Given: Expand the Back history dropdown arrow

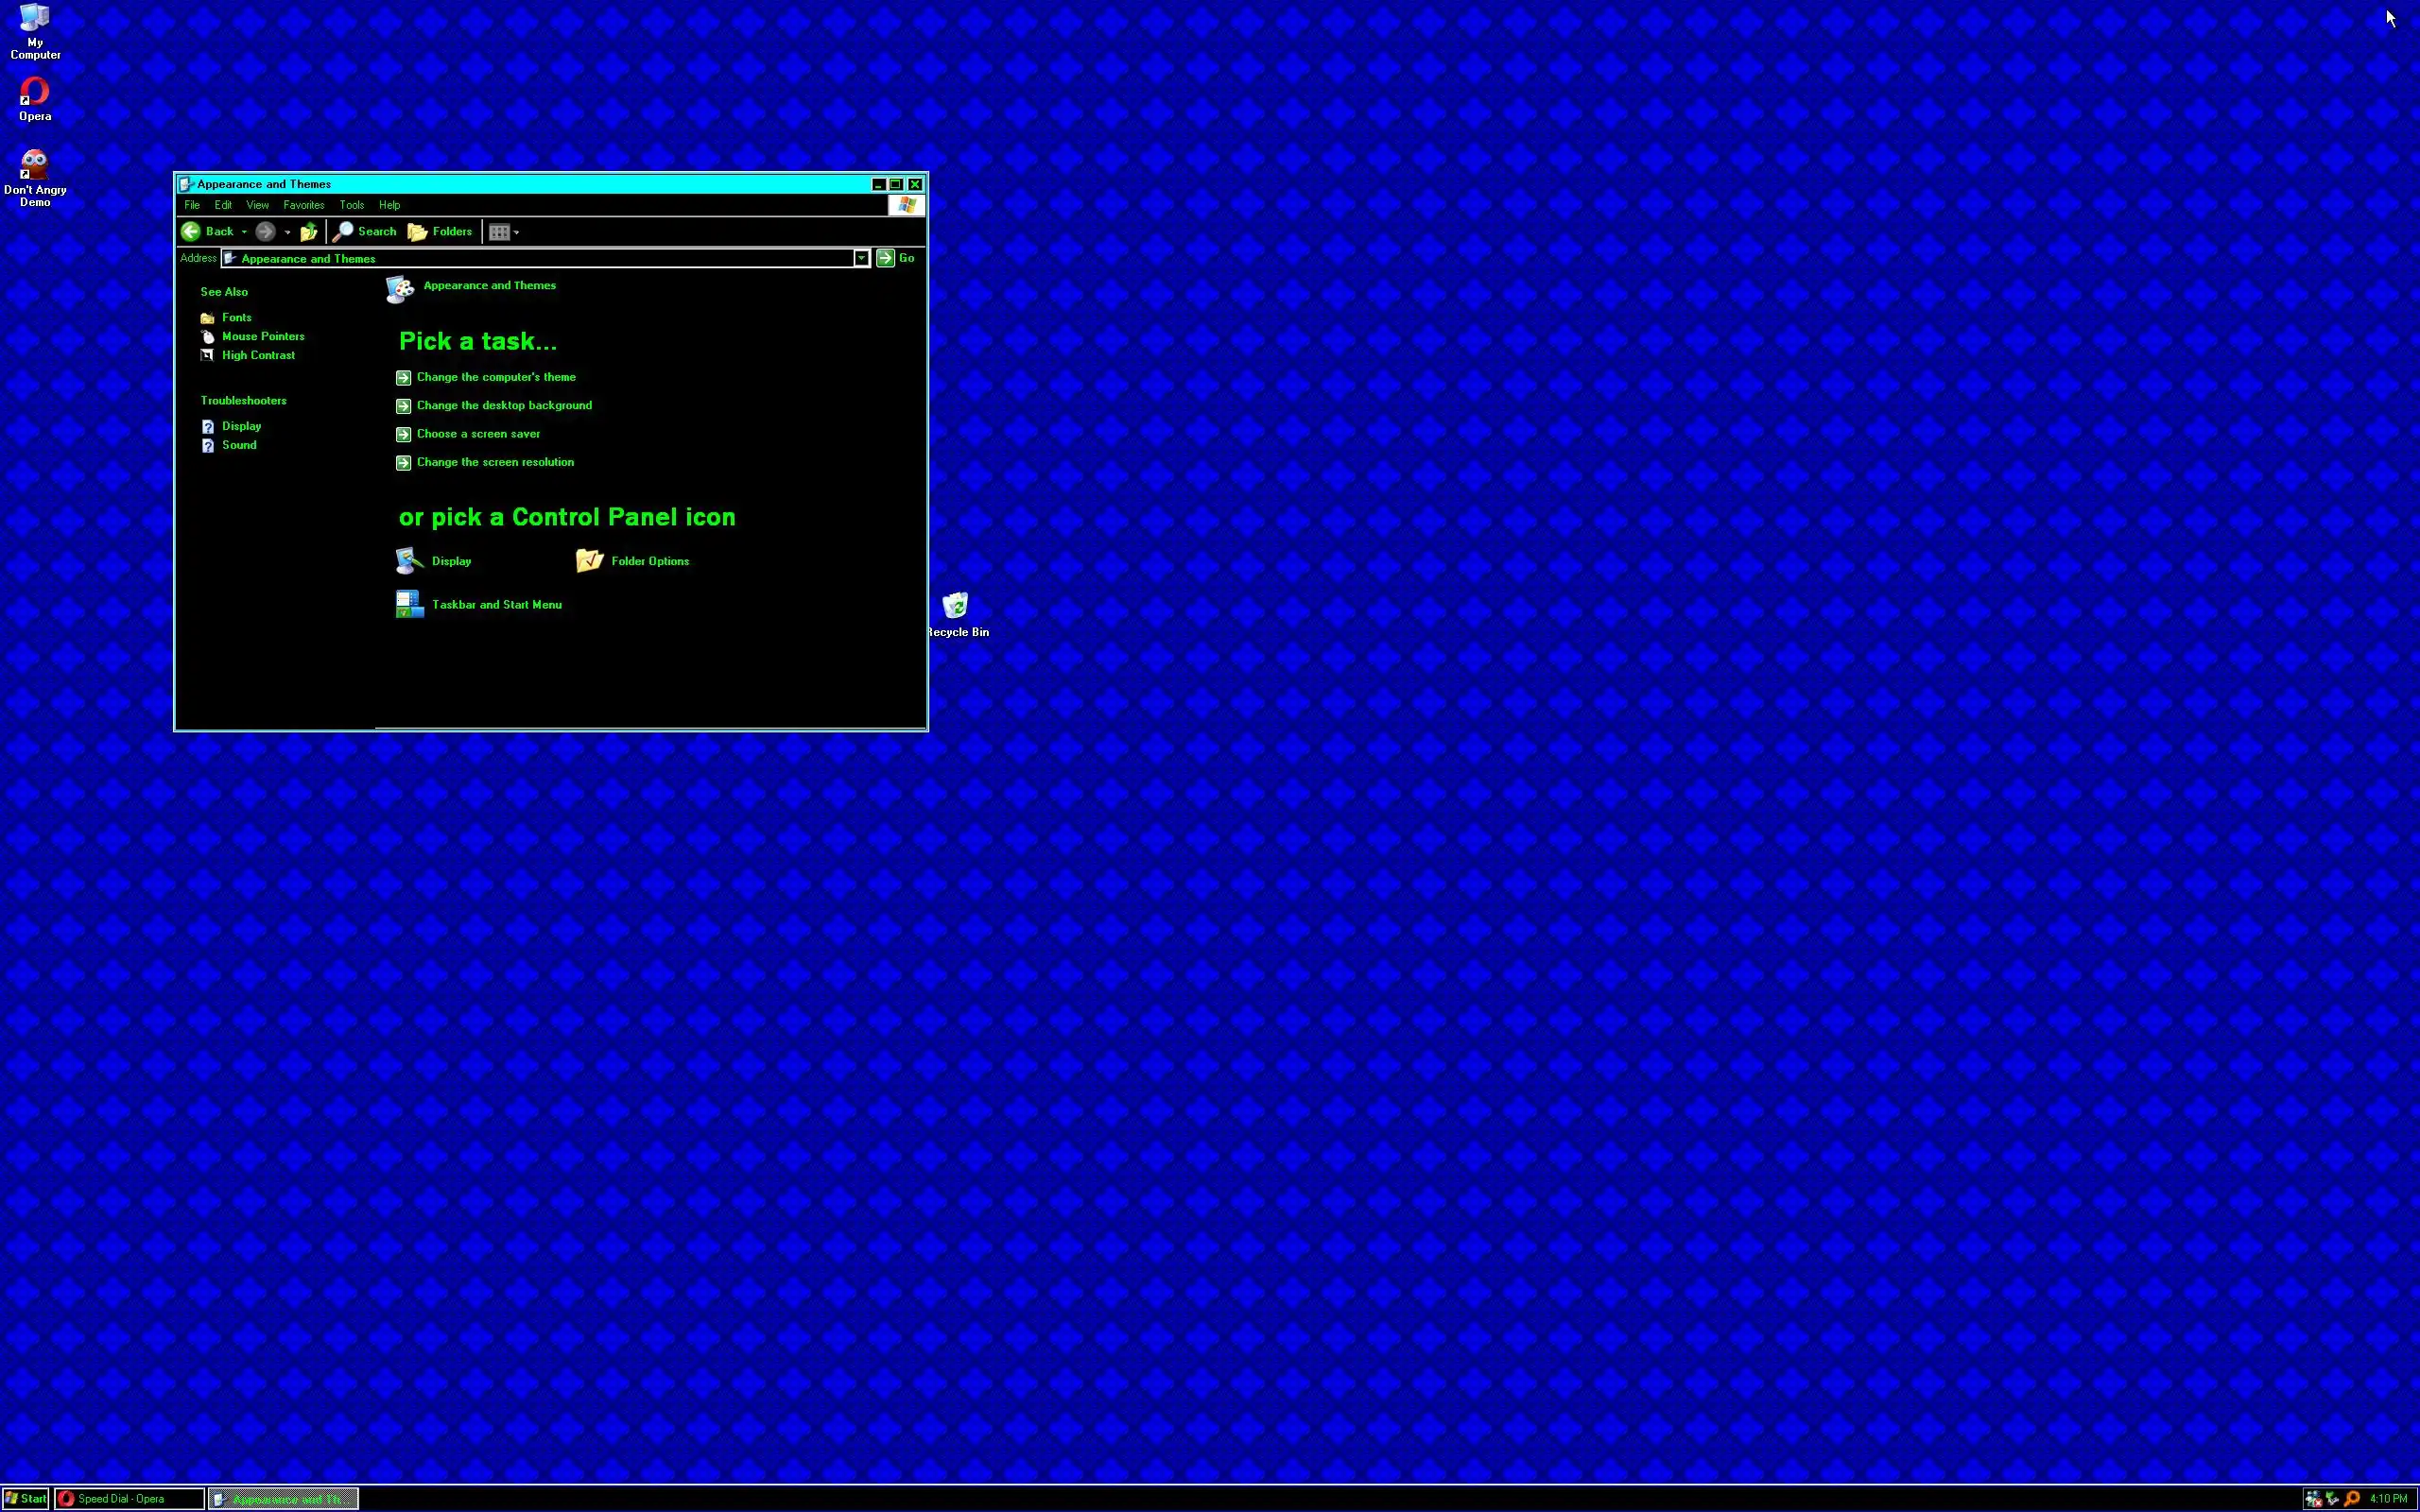Looking at the screenshot, I should click(x=244, y=232).
